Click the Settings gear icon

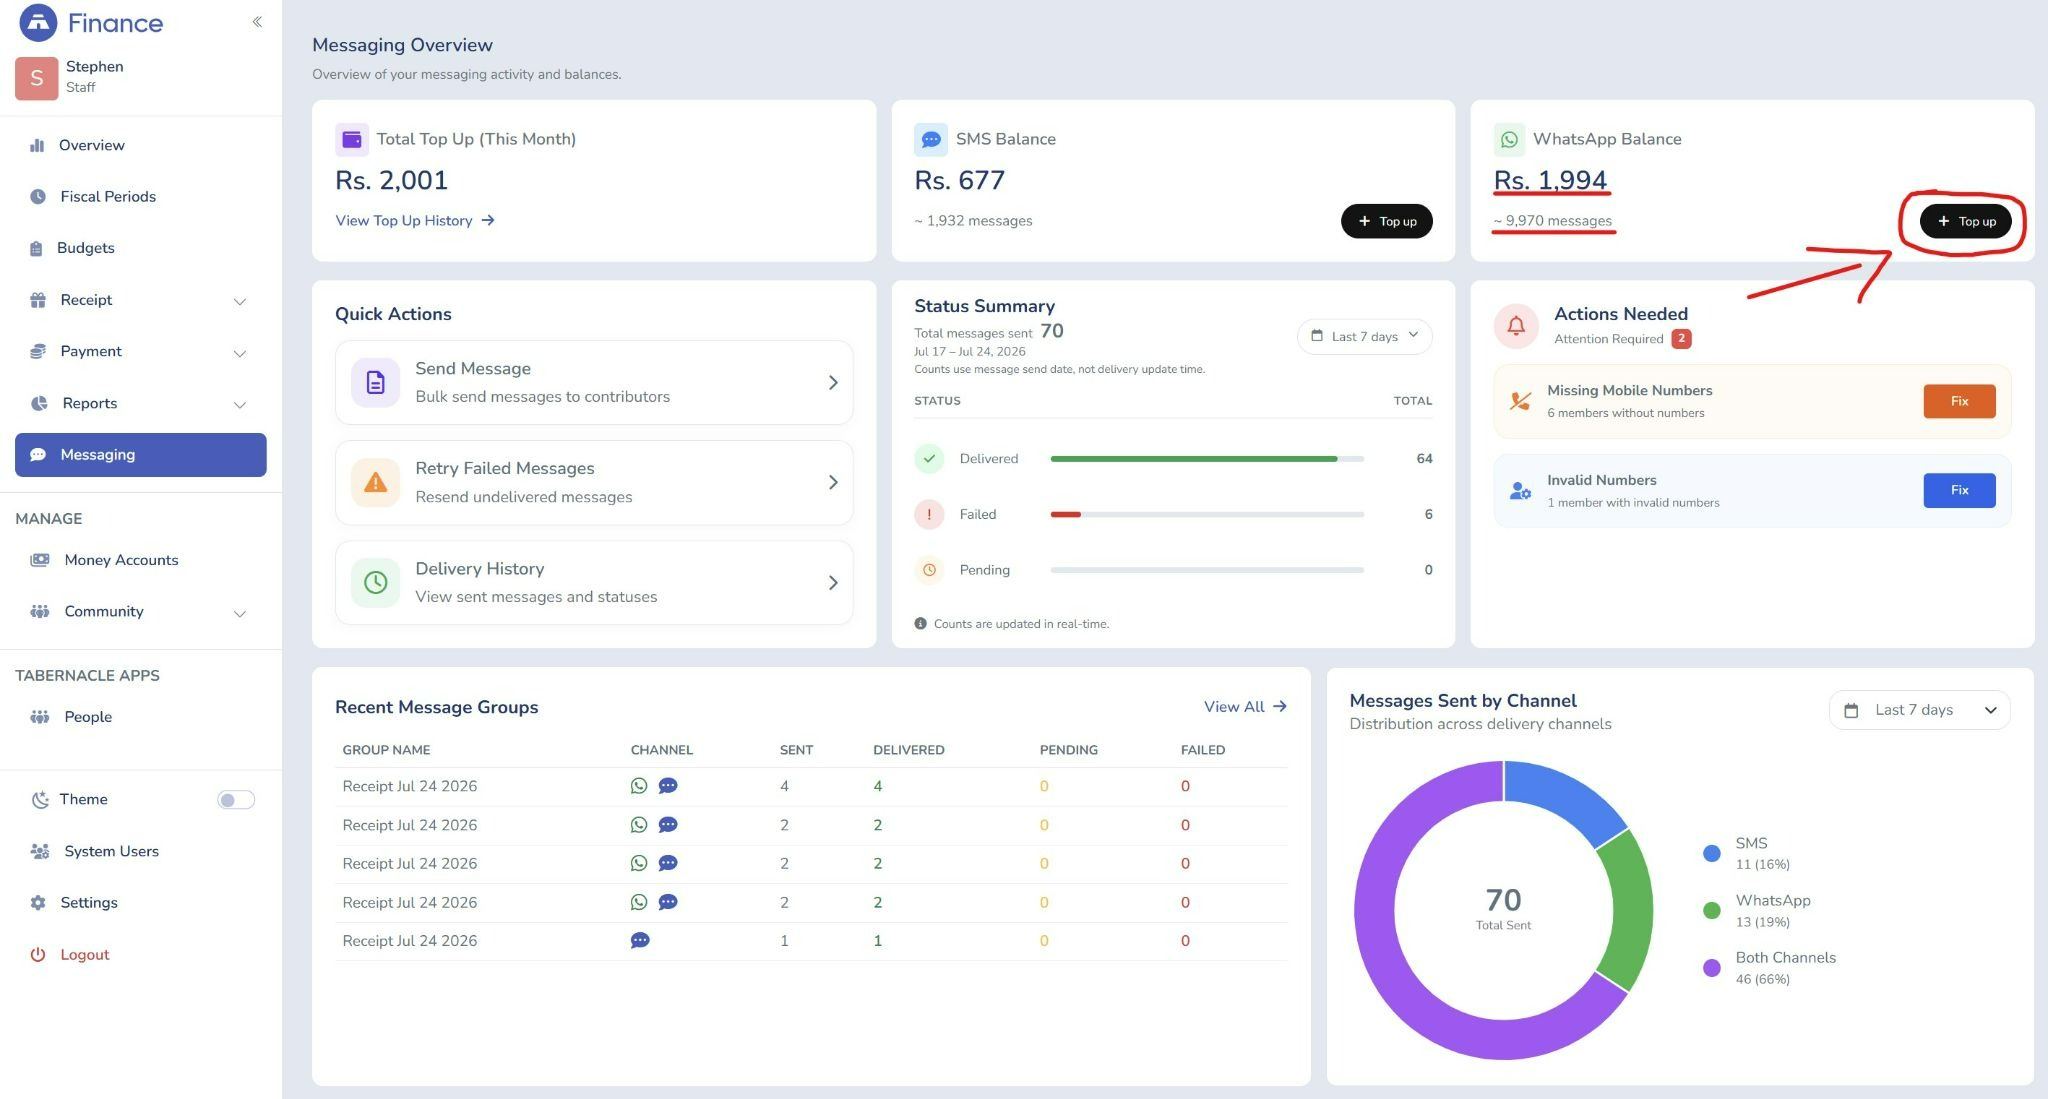pos(38,903)
